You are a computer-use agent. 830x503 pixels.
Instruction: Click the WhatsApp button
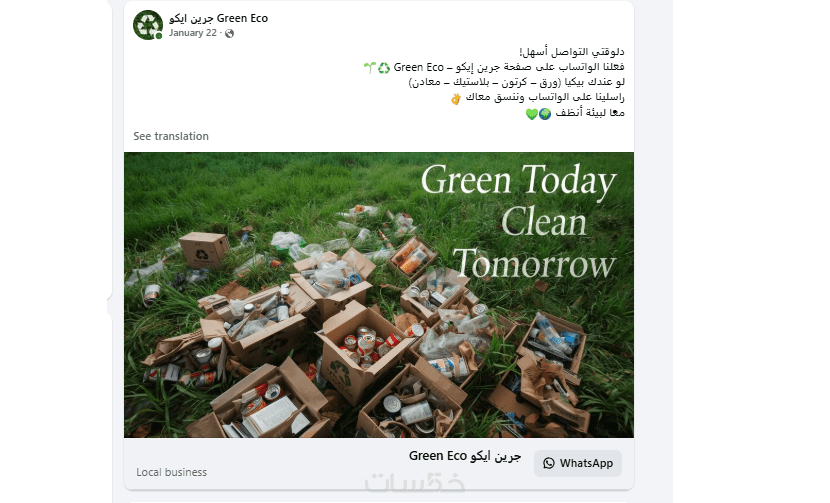(578, 463)
